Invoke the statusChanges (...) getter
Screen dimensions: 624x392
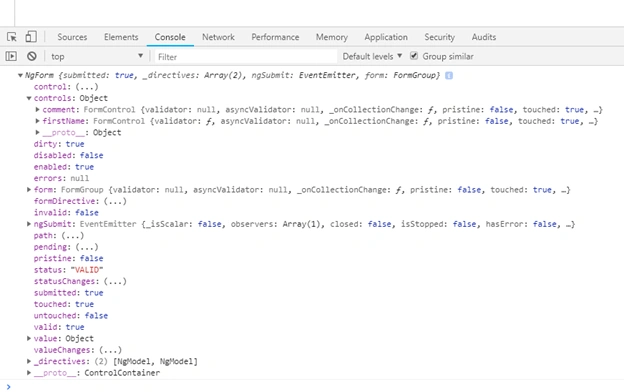(x=115, y=281)
